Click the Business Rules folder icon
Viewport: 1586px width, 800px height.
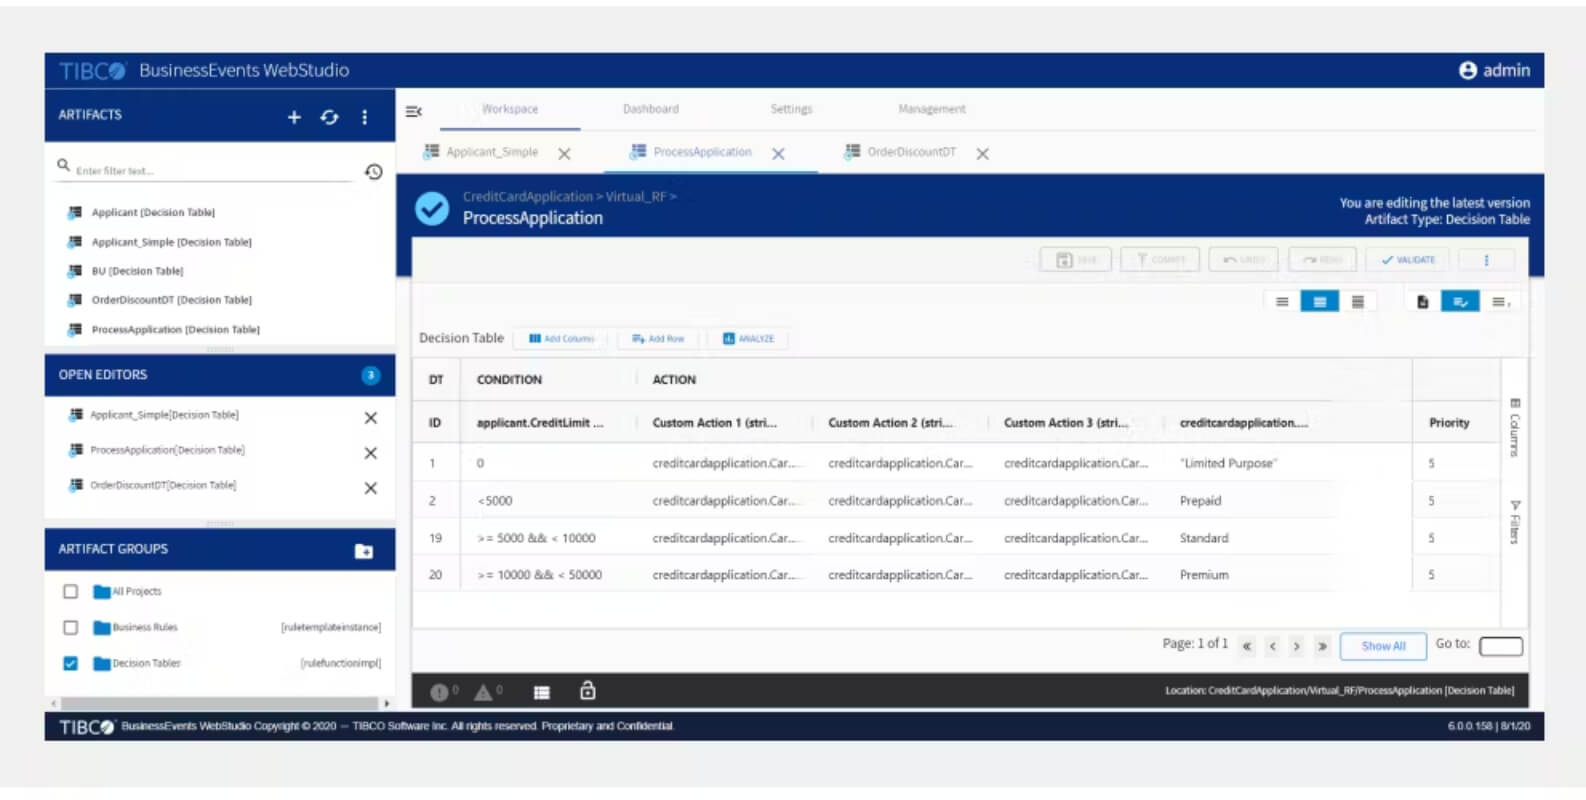pyautogui.click(x=101, y=628)
